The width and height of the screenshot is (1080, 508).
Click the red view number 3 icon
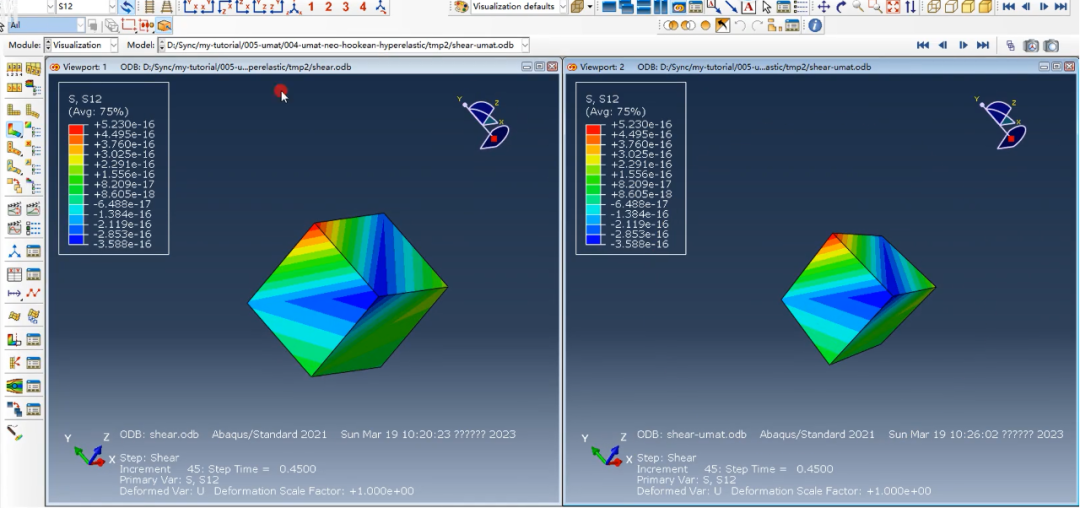[345, 7]
